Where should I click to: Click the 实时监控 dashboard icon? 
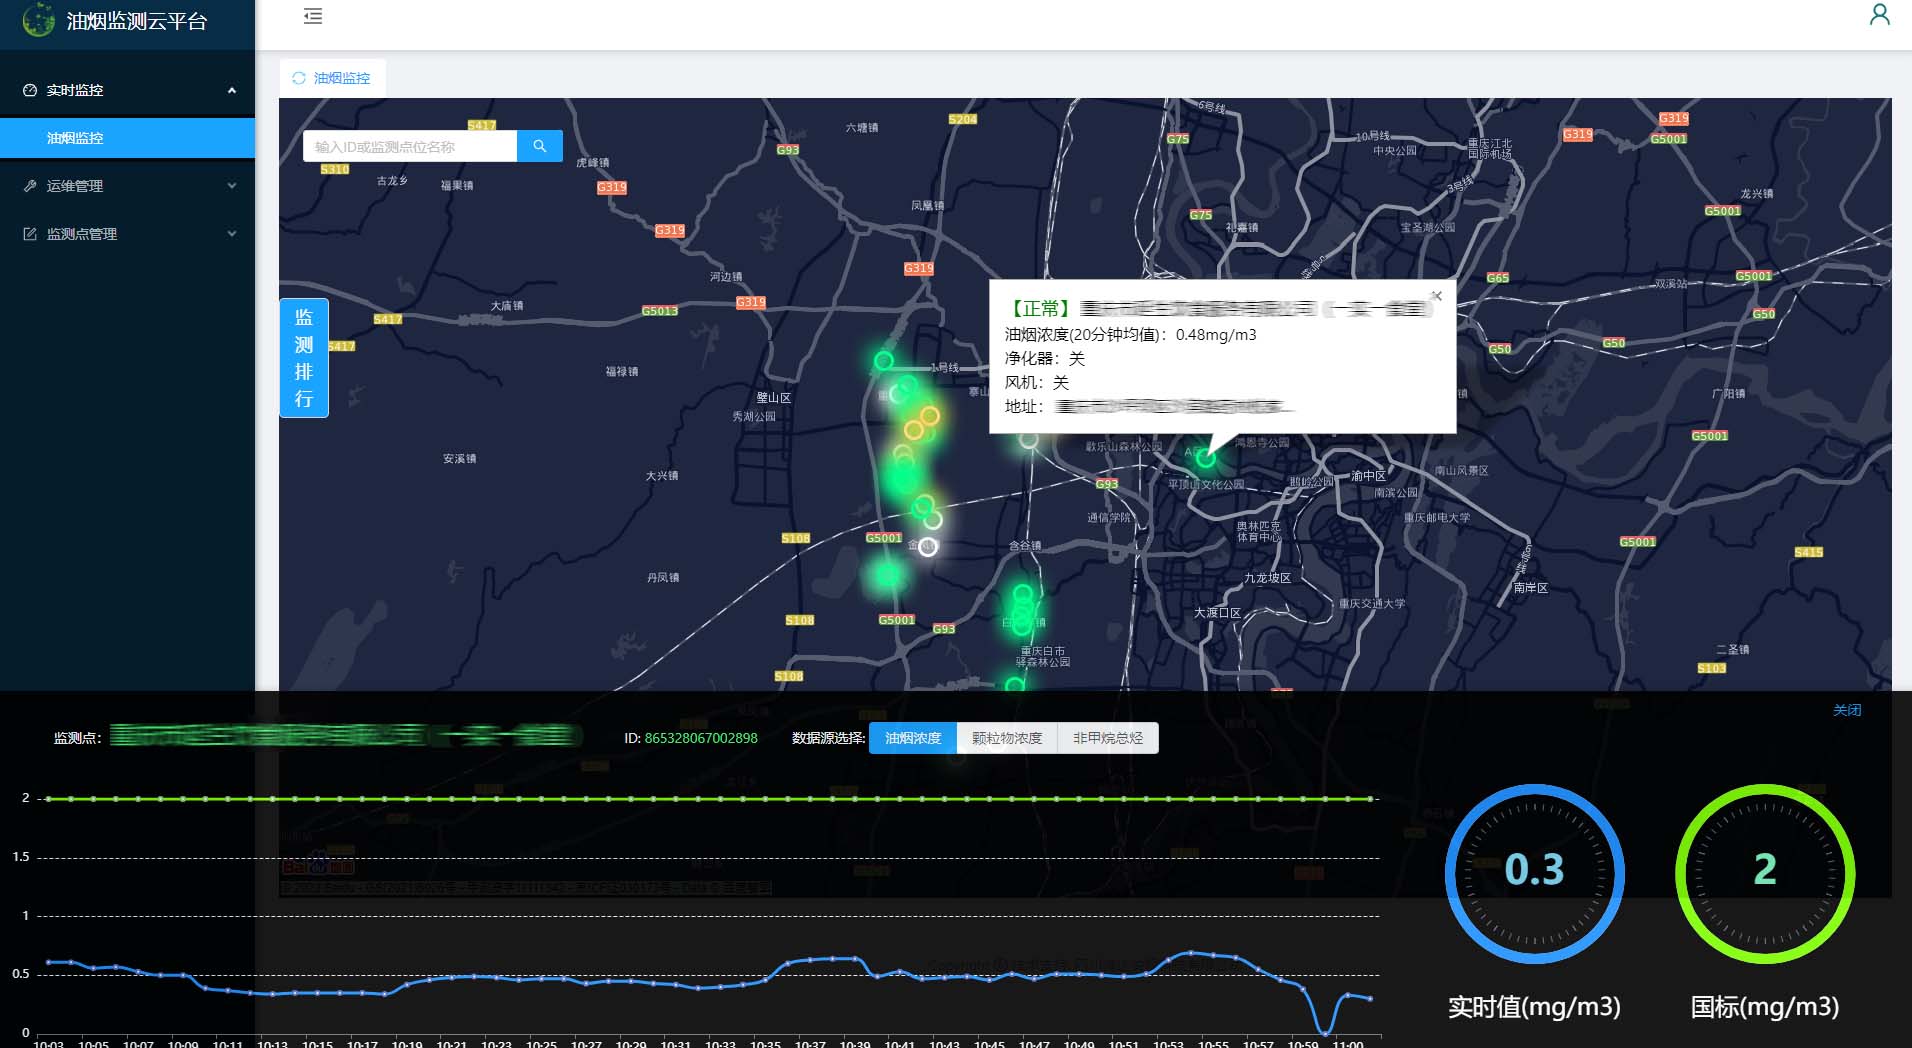tap(30, 90)
